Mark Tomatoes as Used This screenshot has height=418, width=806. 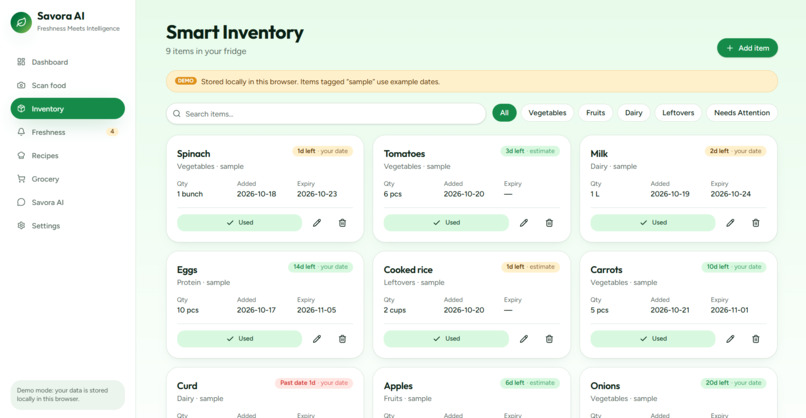(x=446, y=223)
